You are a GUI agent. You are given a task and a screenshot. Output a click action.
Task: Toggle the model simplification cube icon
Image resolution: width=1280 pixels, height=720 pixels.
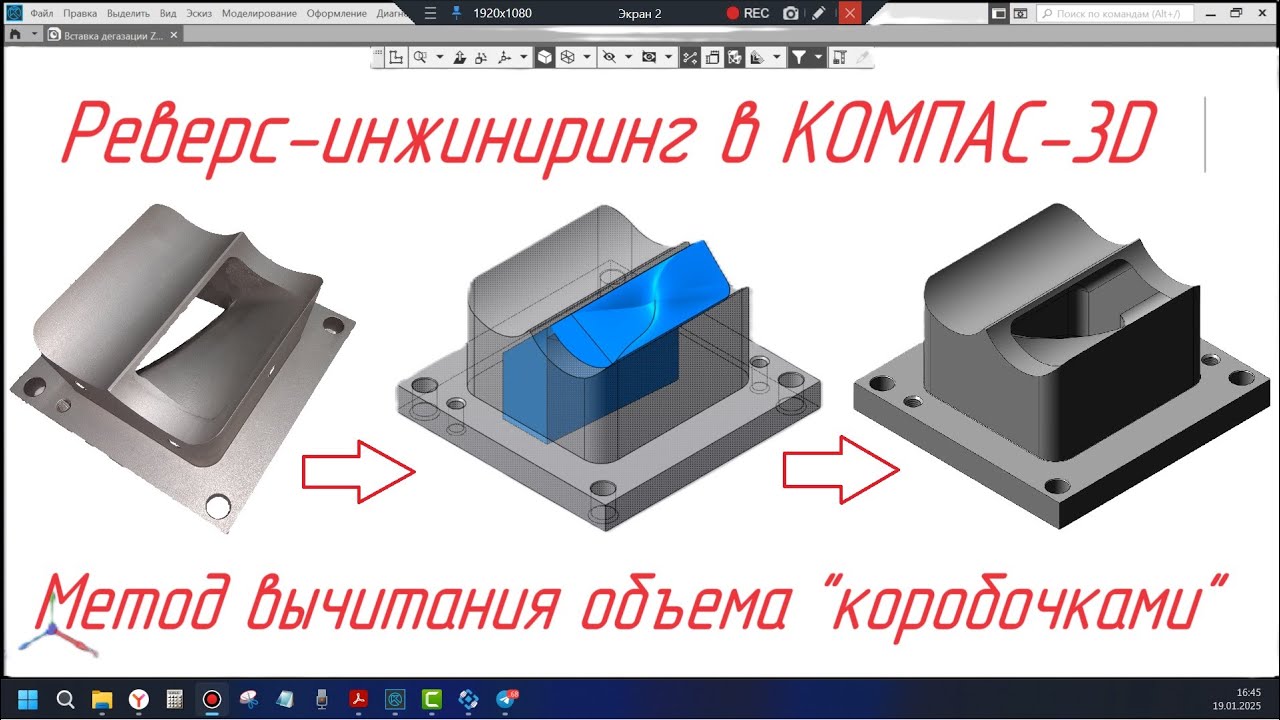[x=735, y=58]
